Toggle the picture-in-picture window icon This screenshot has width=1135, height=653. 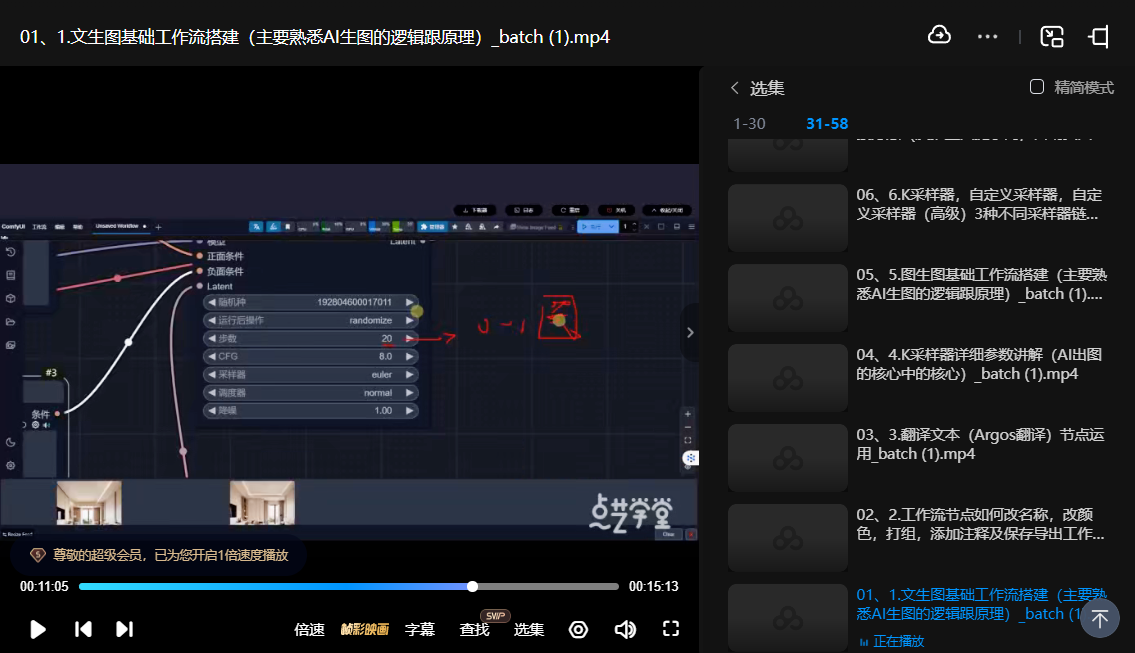(1051, 37)
